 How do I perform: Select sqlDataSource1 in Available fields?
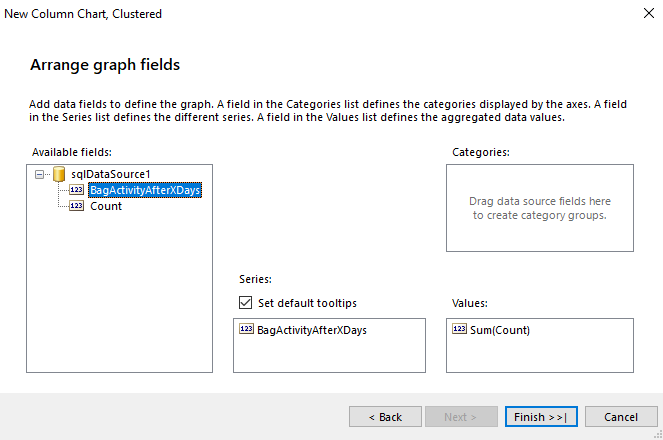(x=110, y=174)
